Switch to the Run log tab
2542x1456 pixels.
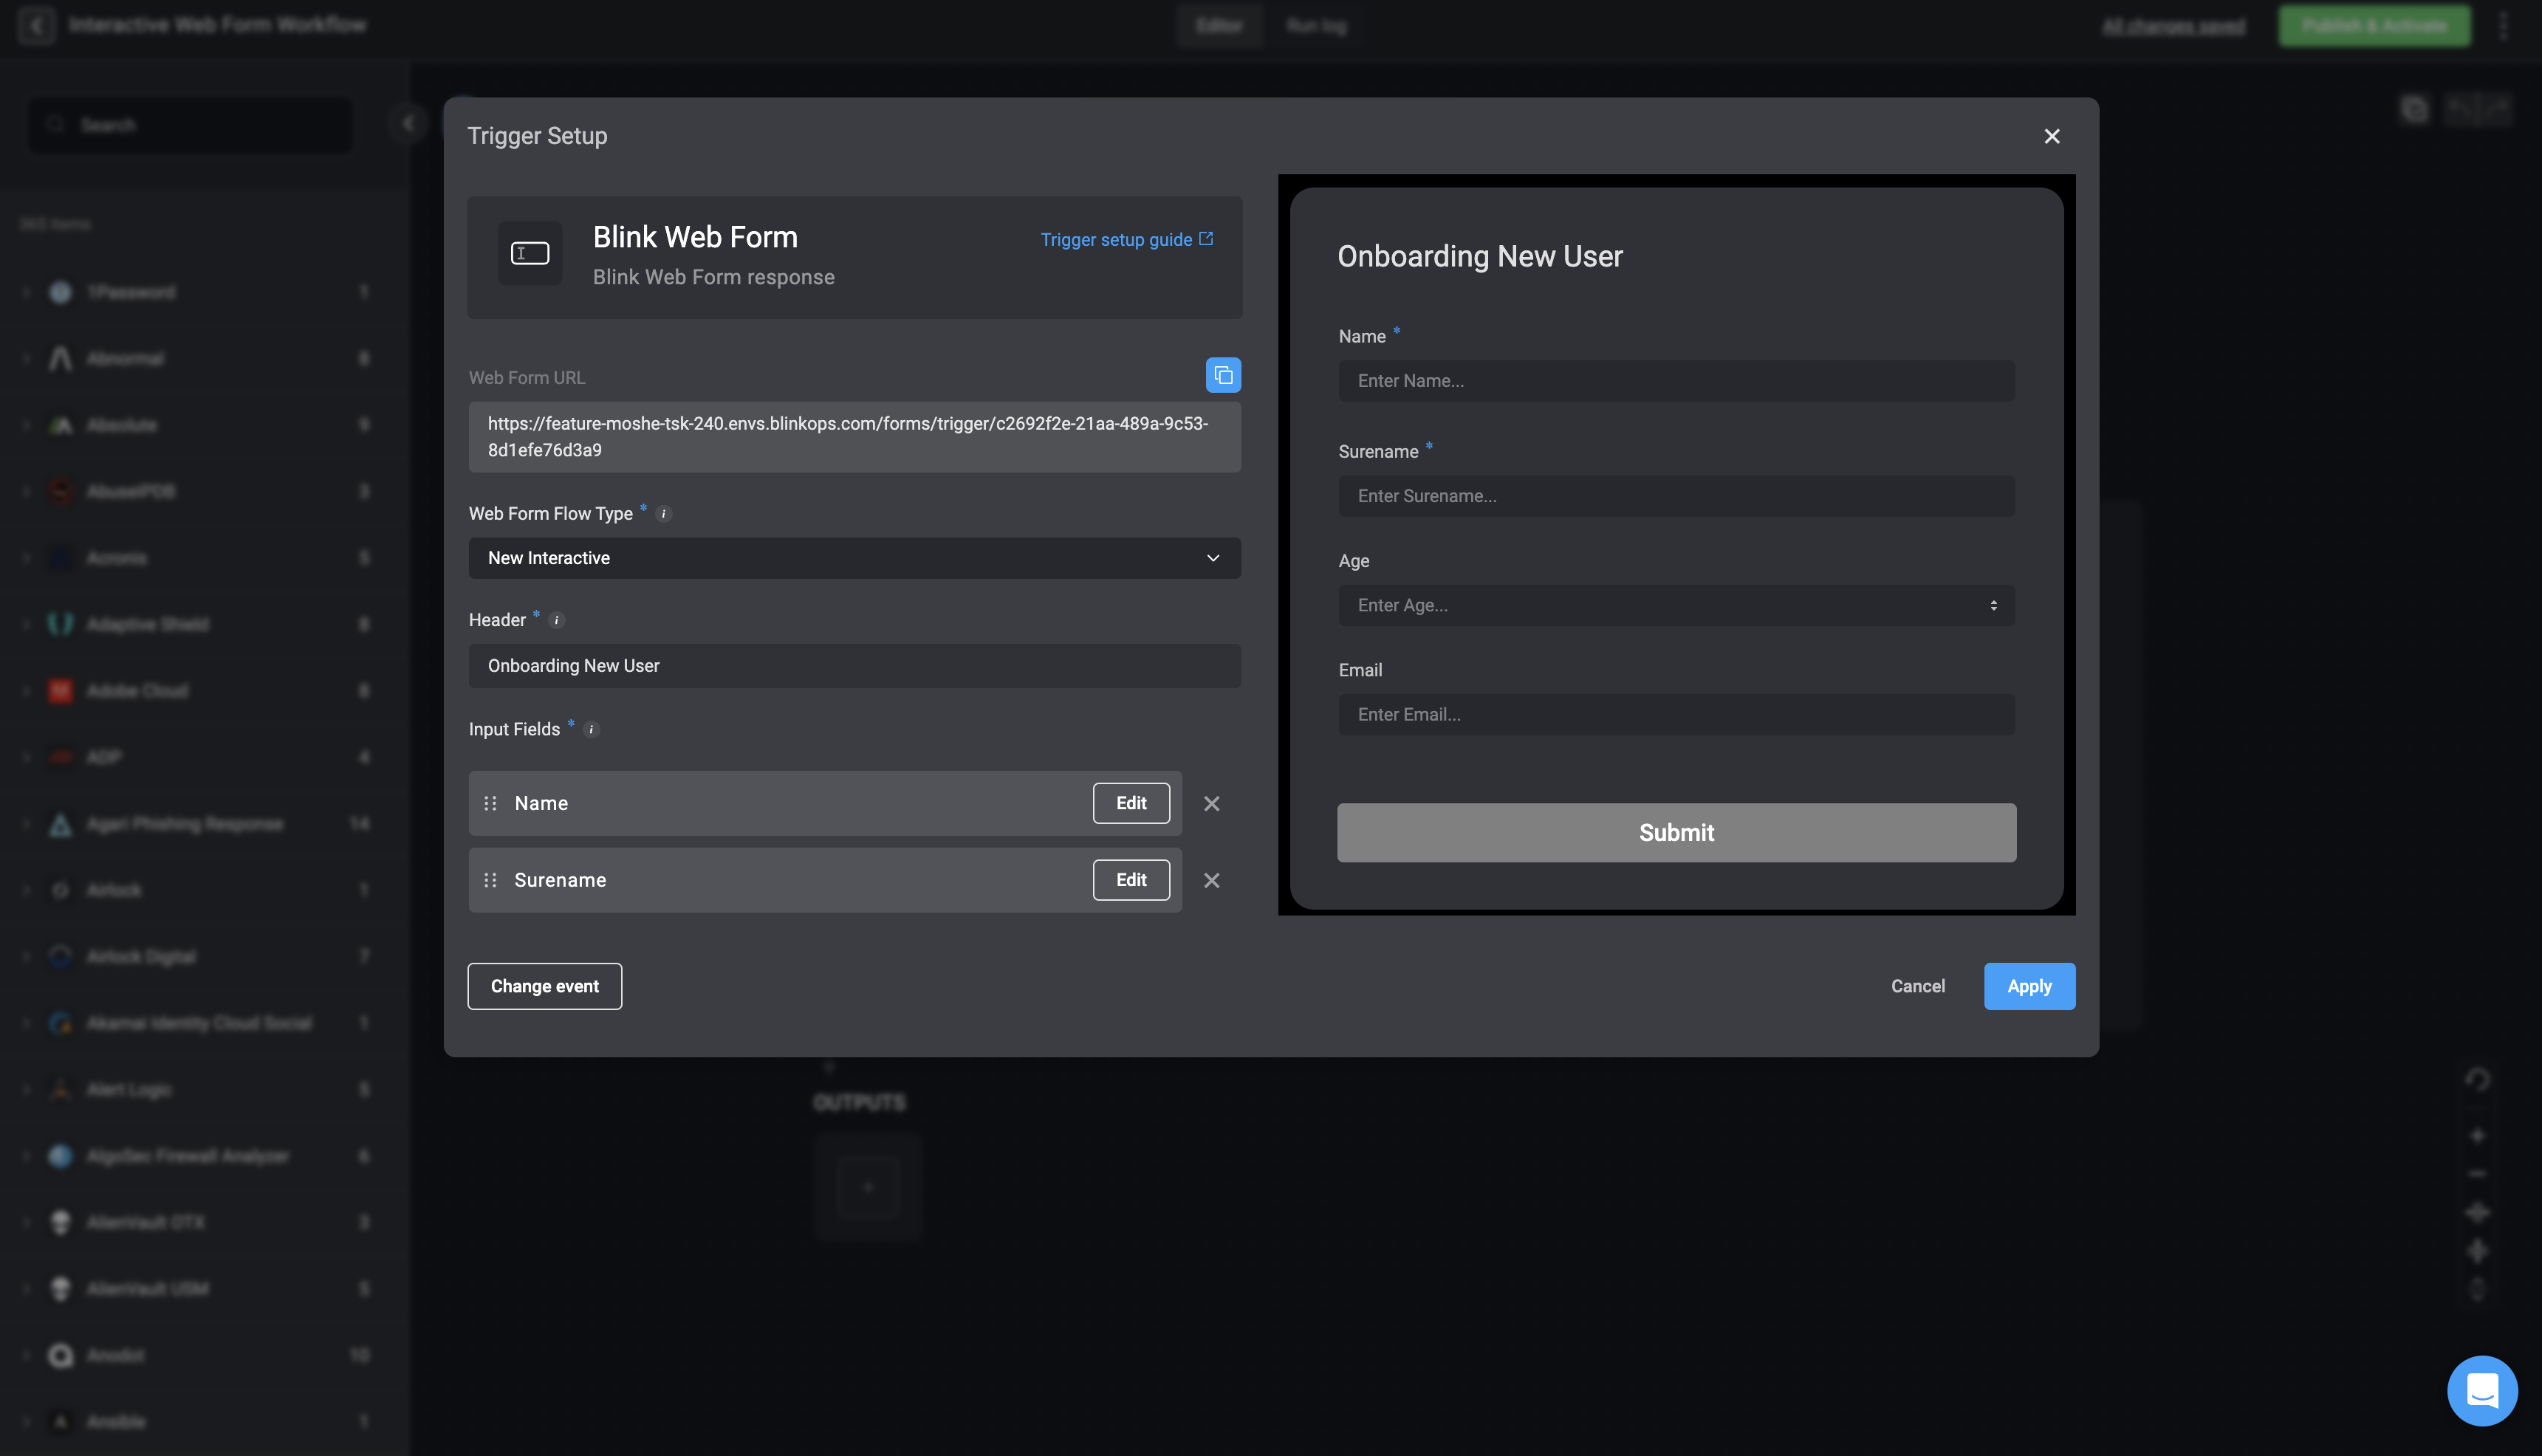point(1315,26)
